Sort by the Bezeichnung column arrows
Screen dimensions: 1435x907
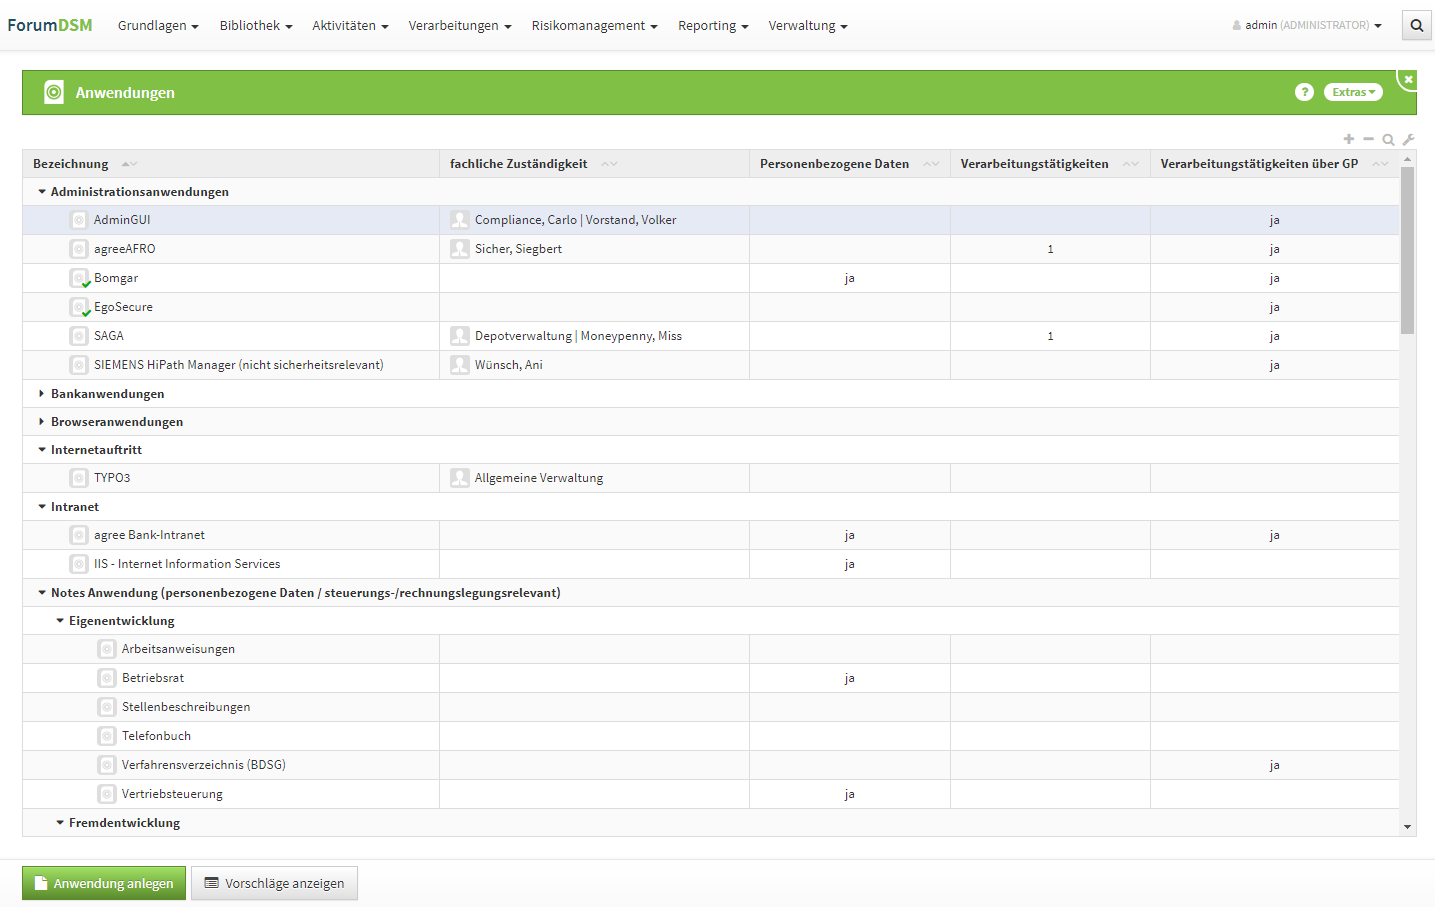pyautogui.click(x=129, y=164)
